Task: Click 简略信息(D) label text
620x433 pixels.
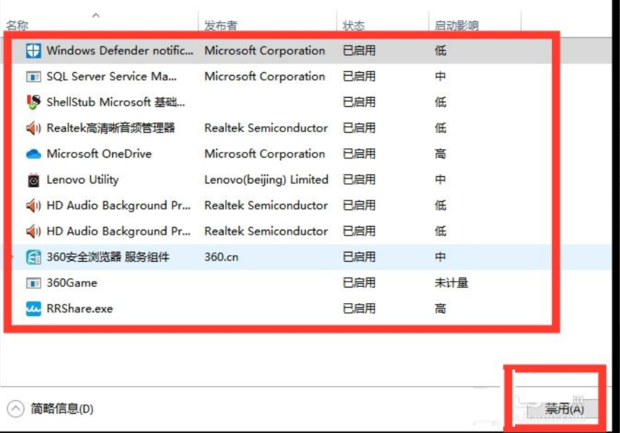Action: (x=62, y=409)
